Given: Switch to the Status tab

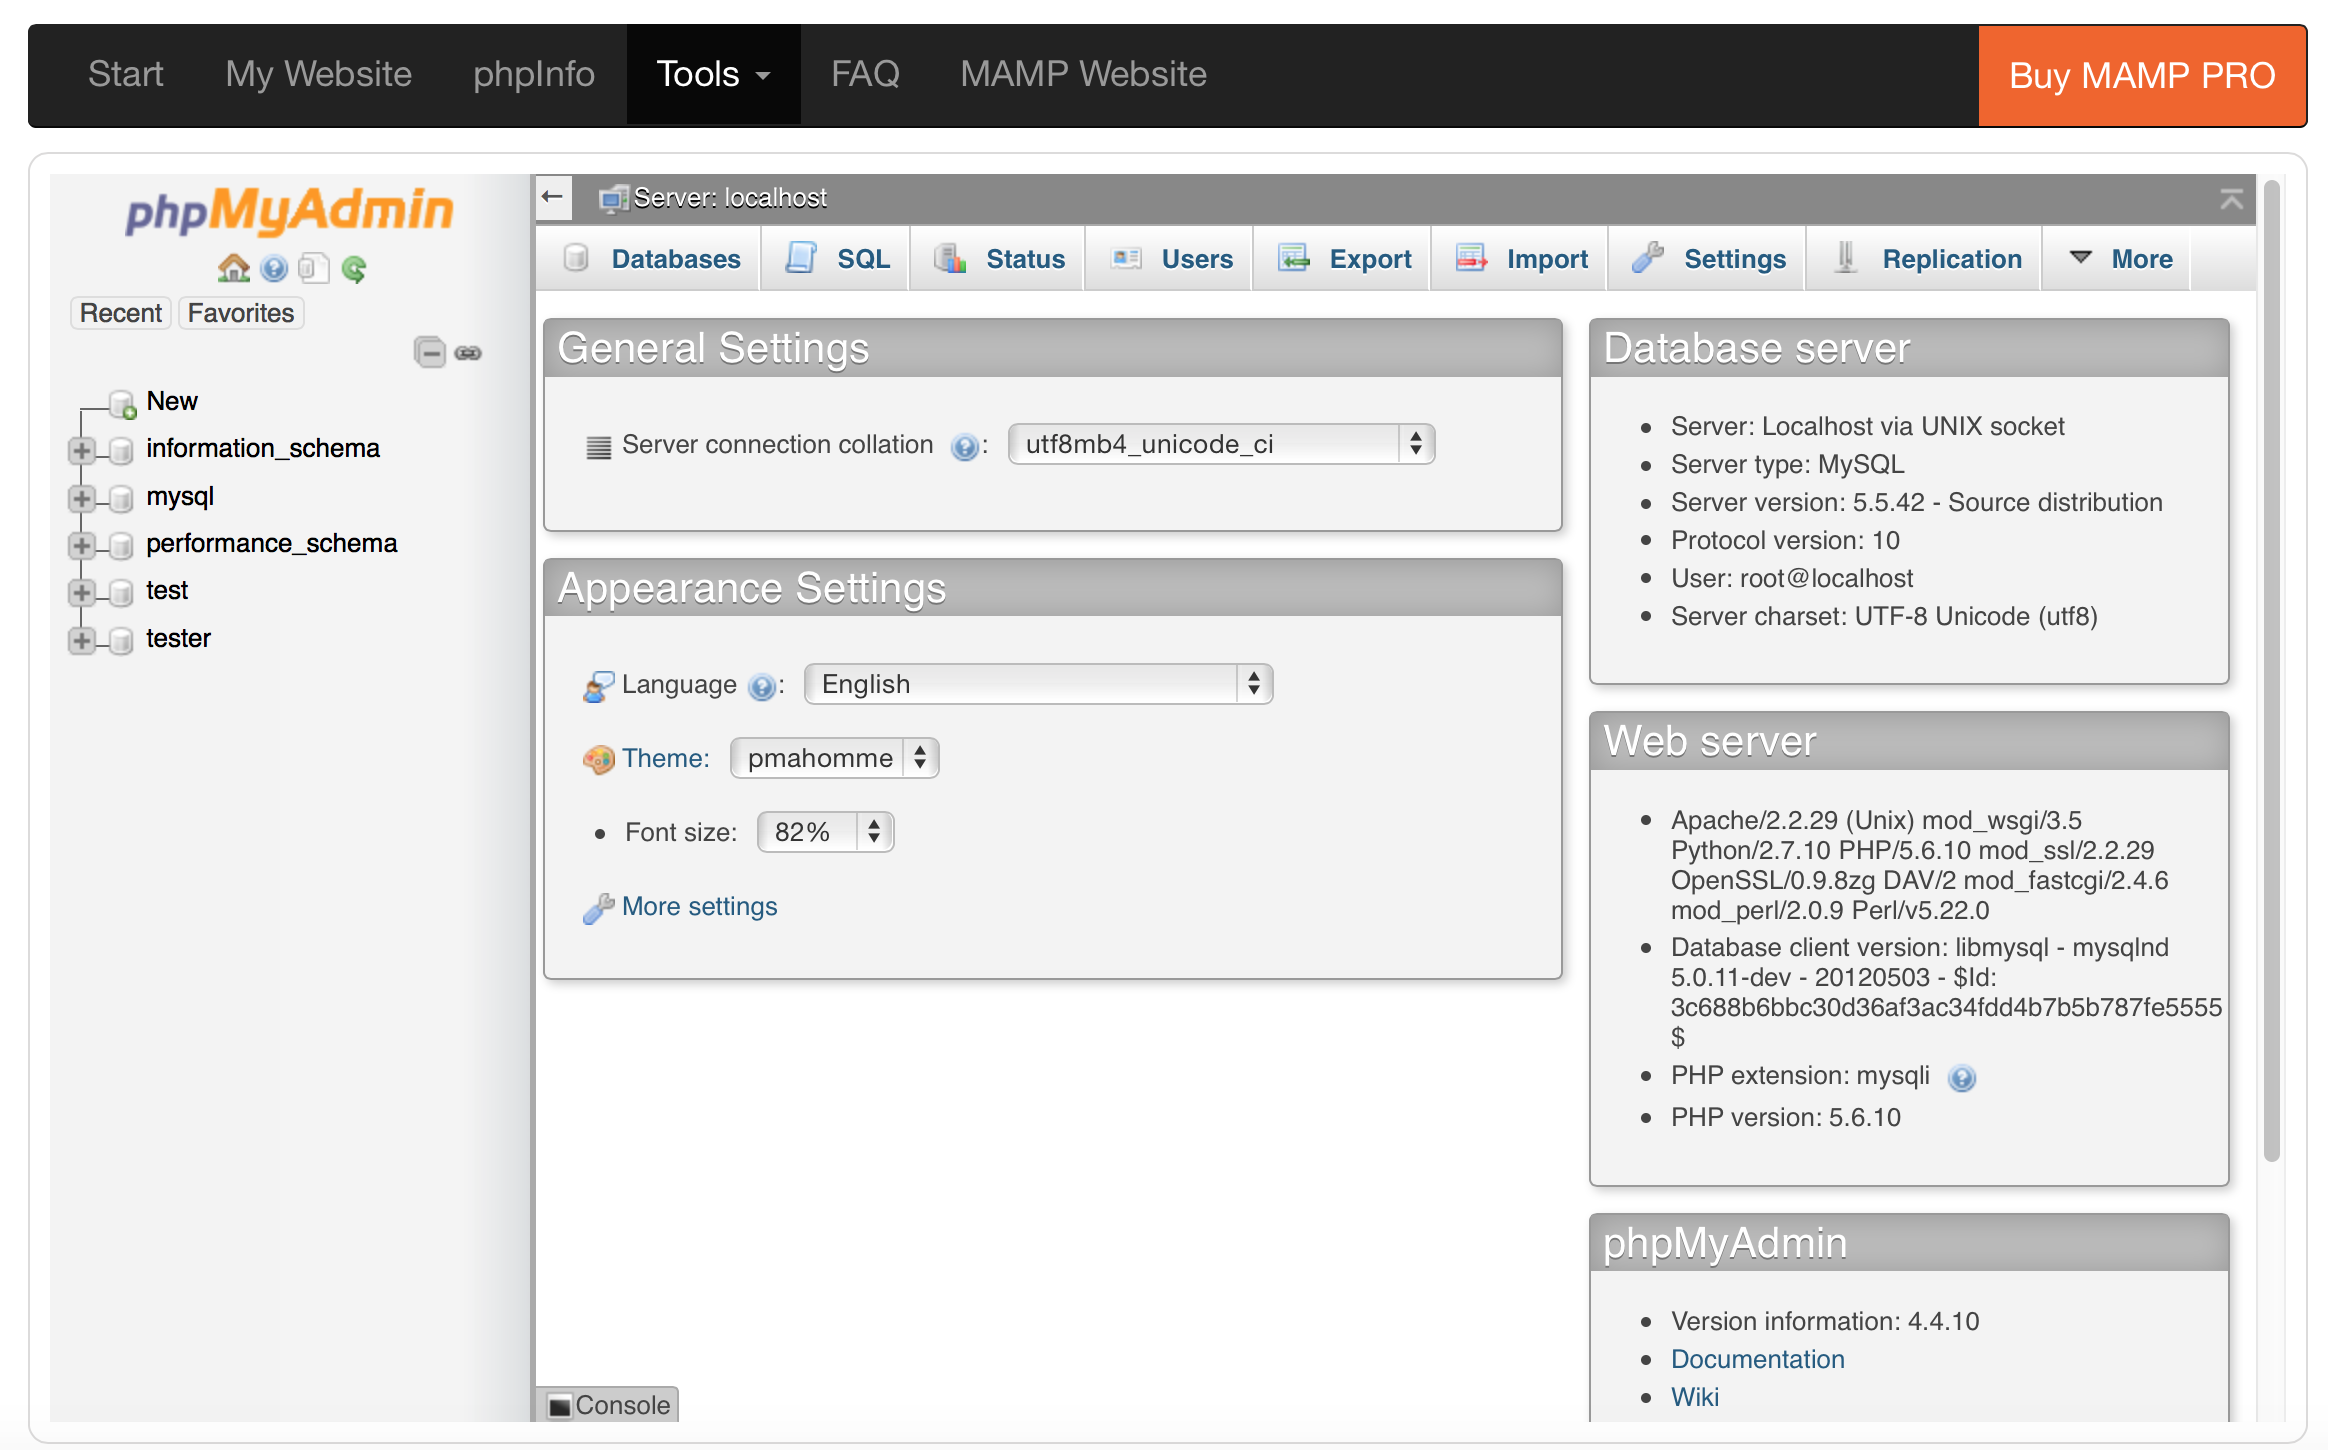Looking at the screenshot, I should tap(999, 259).
